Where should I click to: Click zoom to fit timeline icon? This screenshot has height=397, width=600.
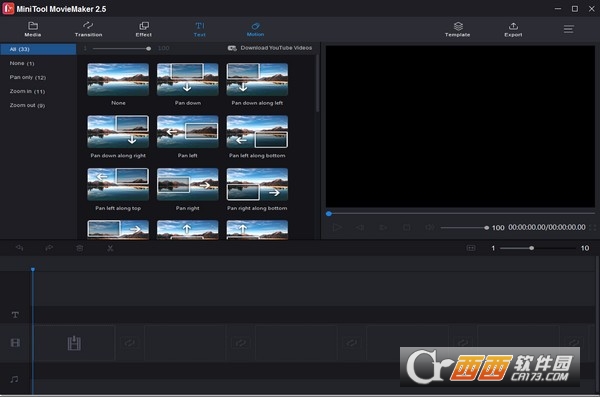point(471,248)
